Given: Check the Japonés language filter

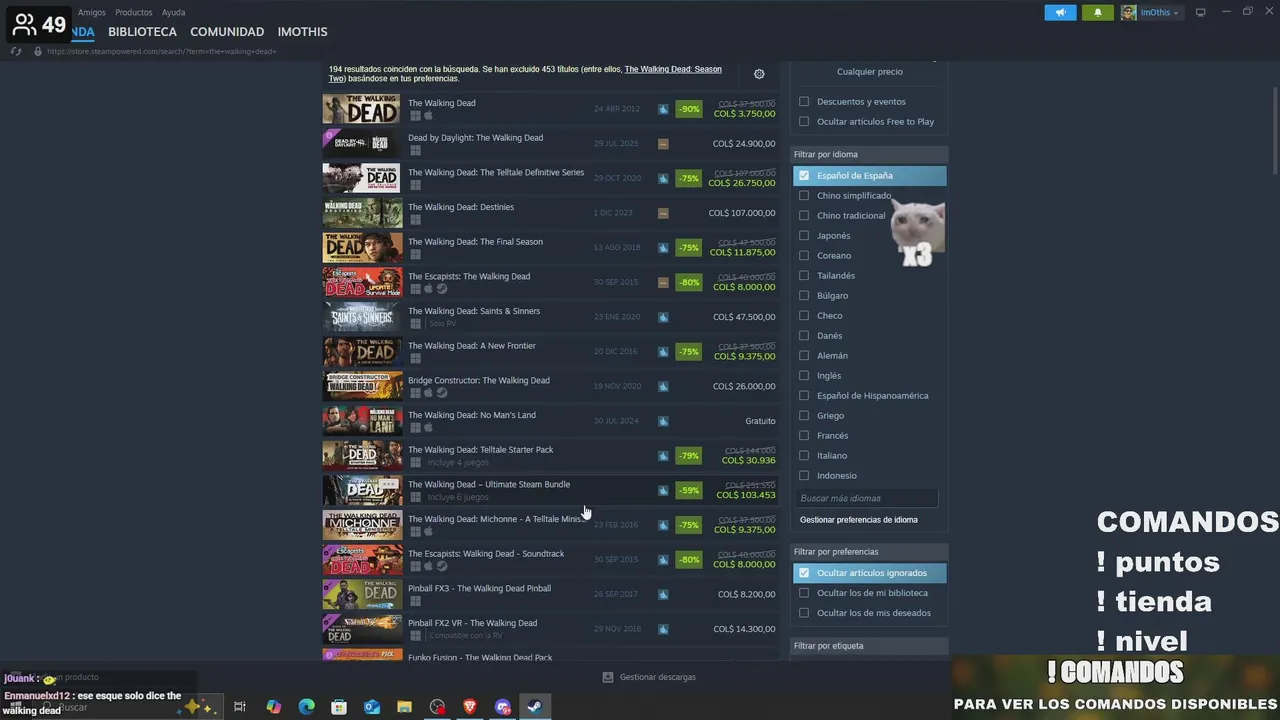Looking at the screenshot, I should tap(804, 235).
